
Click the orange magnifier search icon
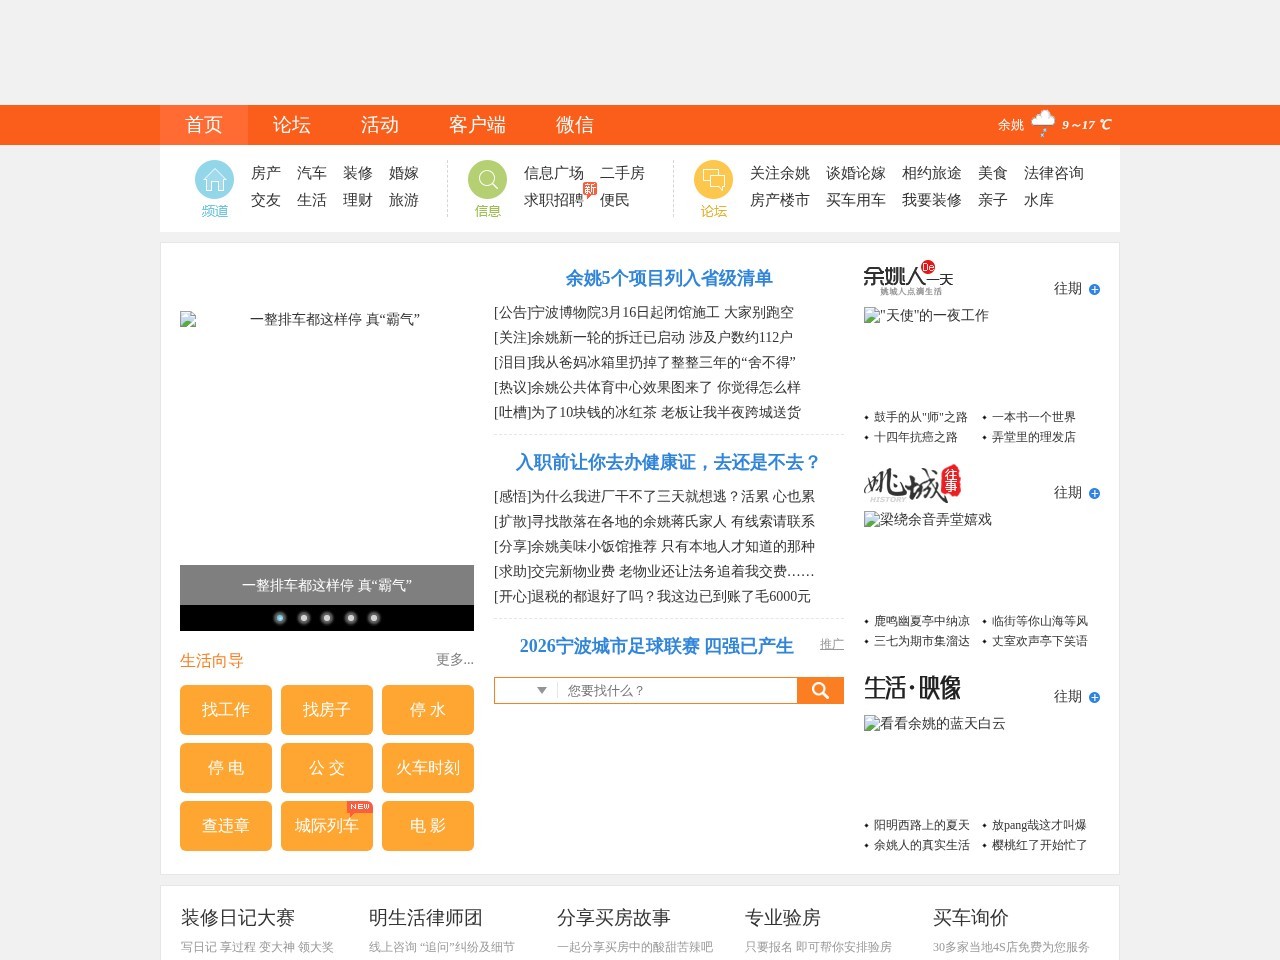click(820, 690)
